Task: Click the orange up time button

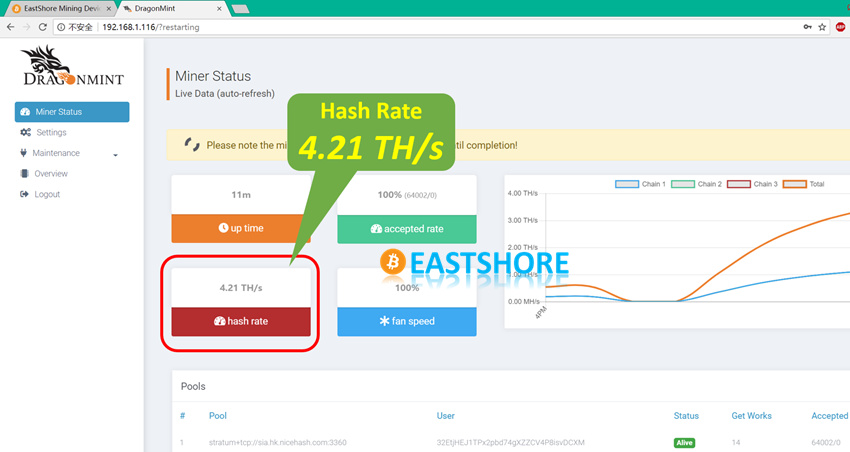Action: [x=241, y=228]
